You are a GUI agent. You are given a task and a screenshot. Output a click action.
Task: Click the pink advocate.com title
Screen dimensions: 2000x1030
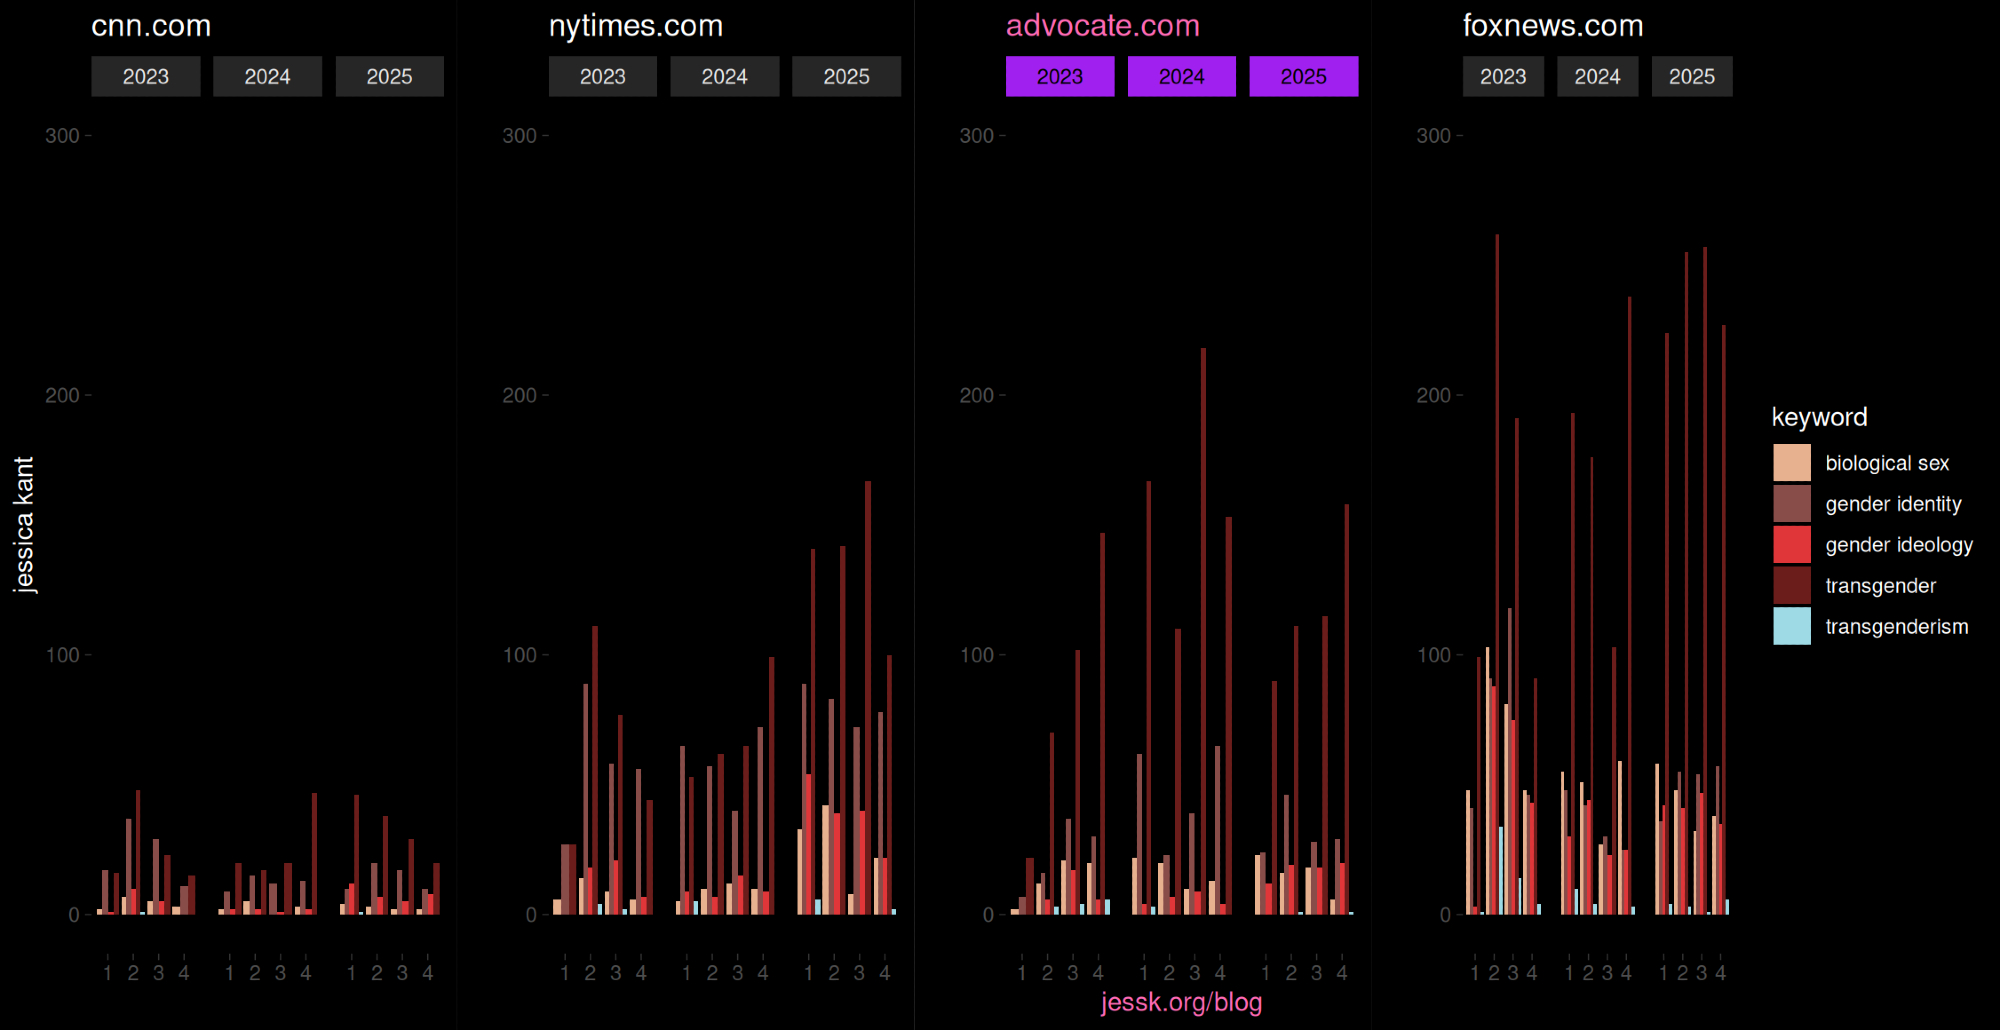tap(1102, 26)
